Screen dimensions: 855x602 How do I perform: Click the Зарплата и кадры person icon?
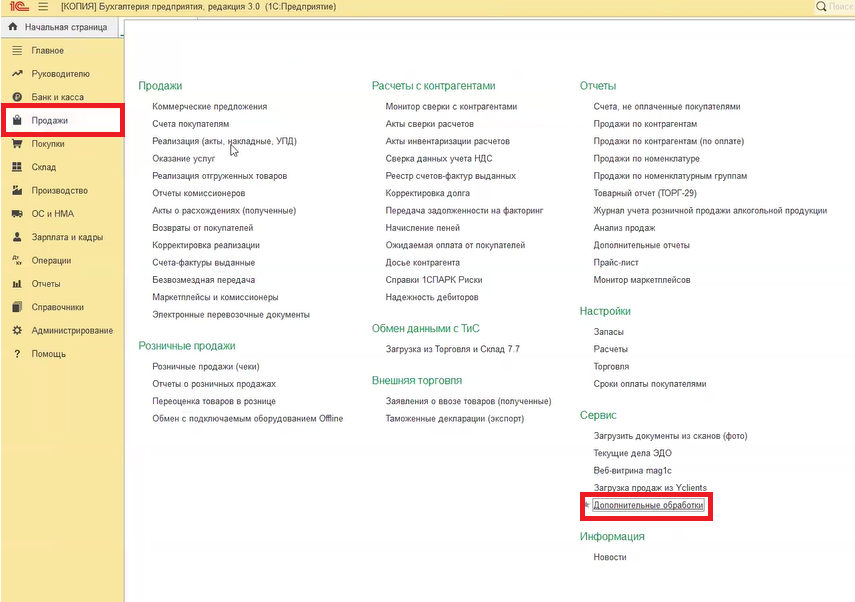[17, 237]
